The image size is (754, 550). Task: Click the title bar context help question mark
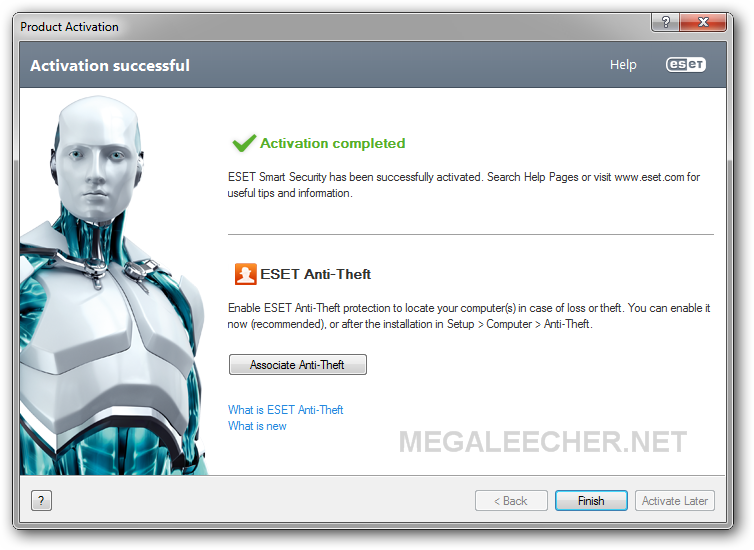tap(666, 22)
